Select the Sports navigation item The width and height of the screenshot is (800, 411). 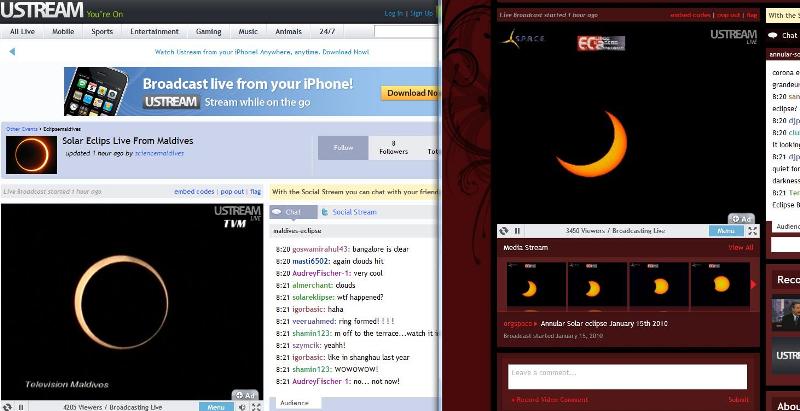tap(102, 32)
